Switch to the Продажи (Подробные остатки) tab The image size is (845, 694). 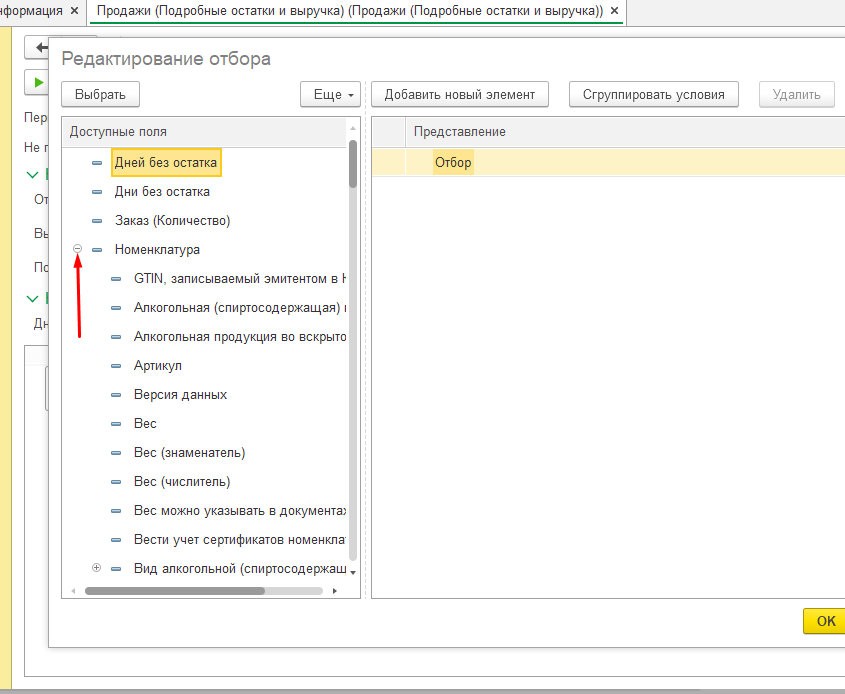coord(350,10)
